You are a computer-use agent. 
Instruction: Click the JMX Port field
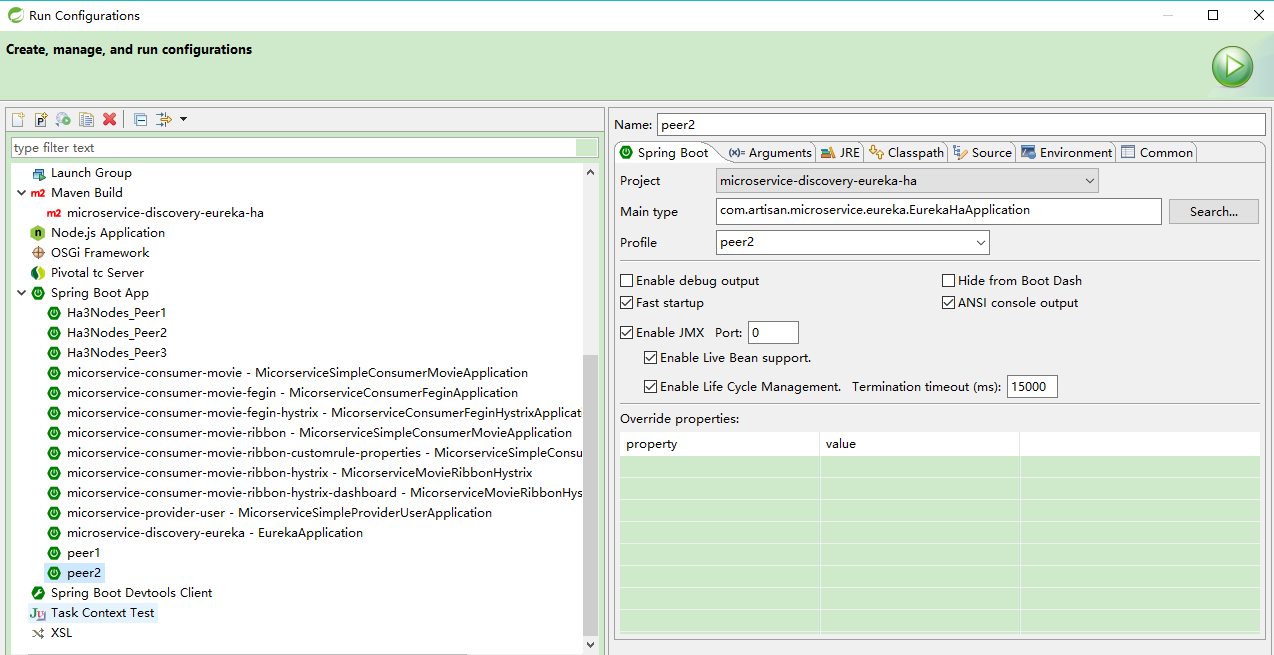773,333
